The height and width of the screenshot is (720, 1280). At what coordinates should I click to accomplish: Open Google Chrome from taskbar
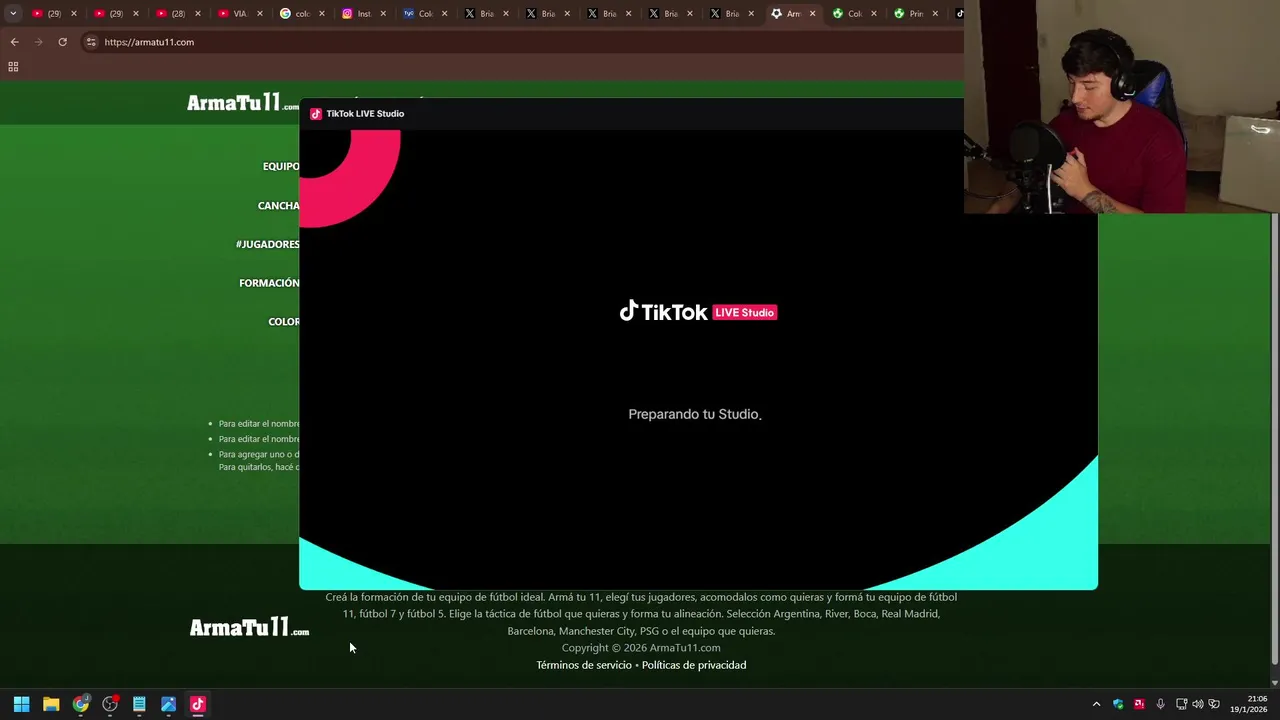(81, 704)
